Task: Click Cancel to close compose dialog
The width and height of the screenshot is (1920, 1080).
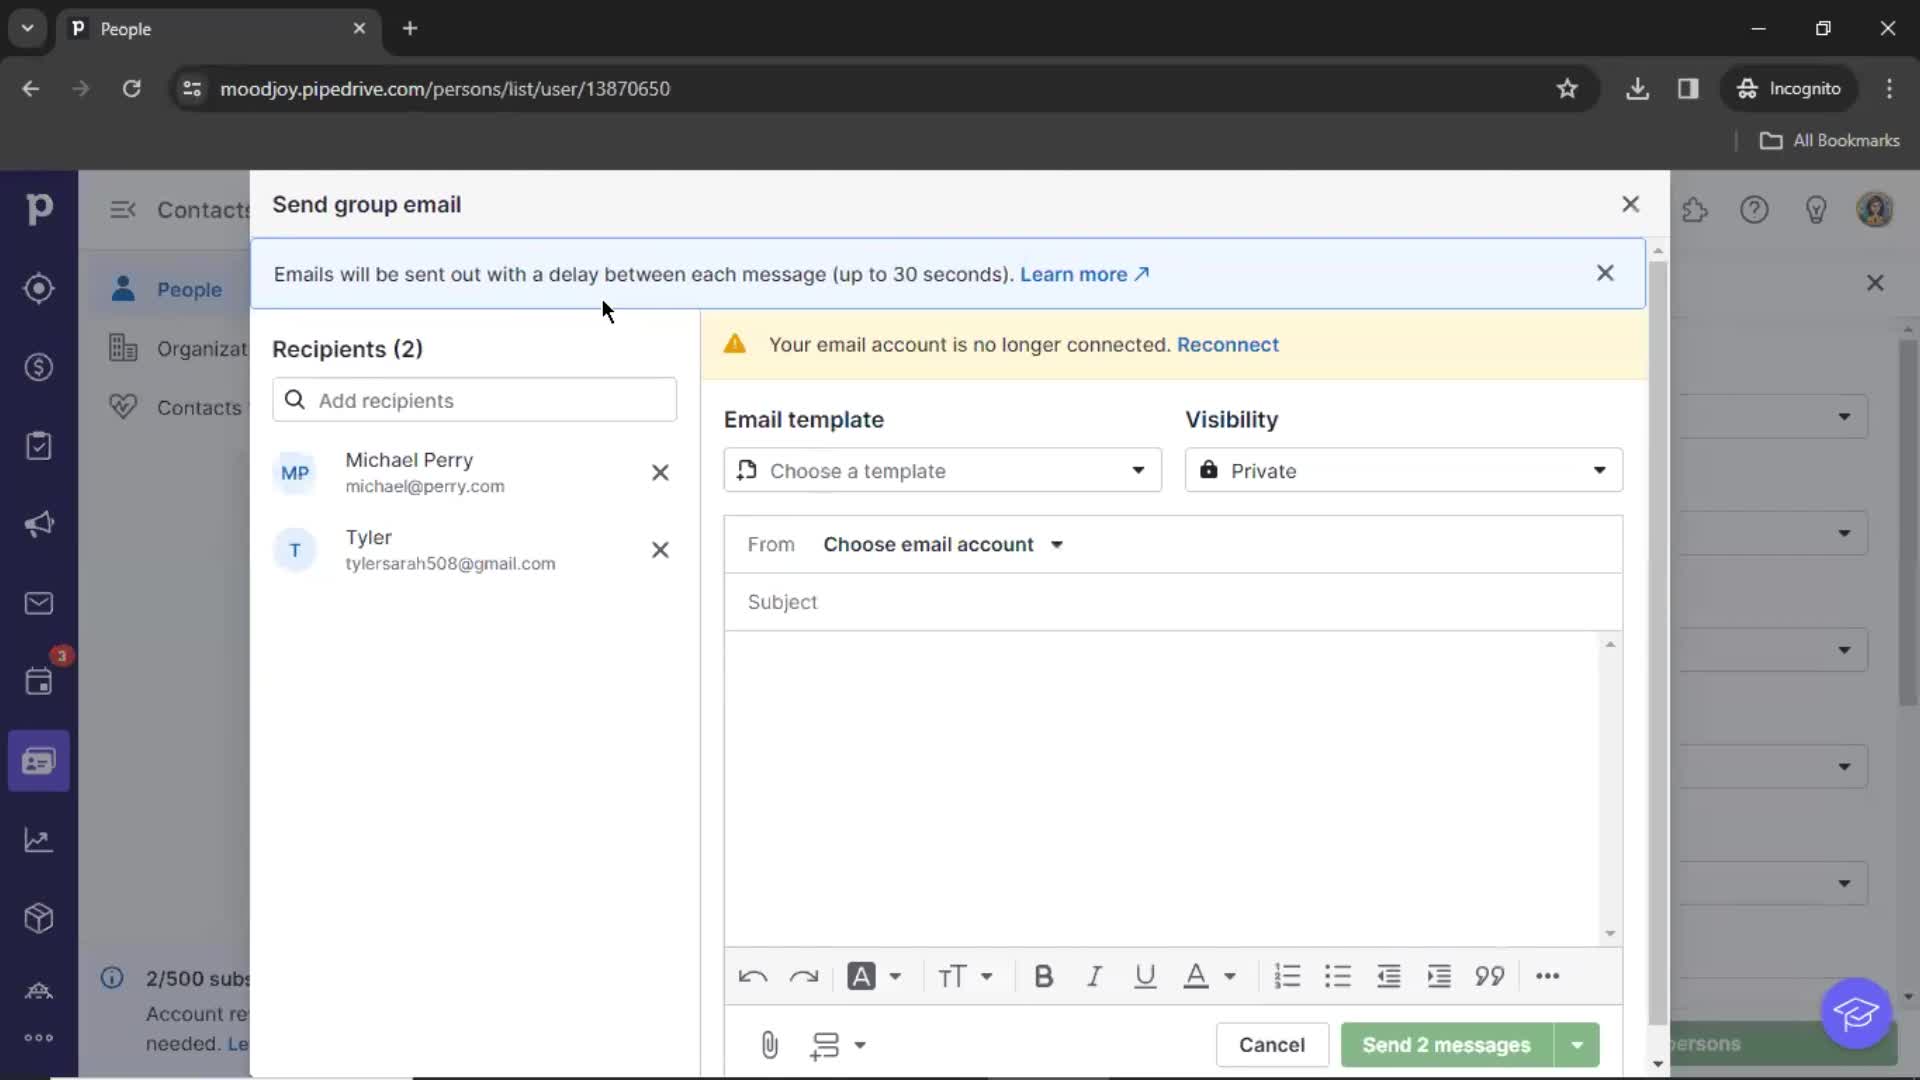Action: (x=1271, y=1044)
